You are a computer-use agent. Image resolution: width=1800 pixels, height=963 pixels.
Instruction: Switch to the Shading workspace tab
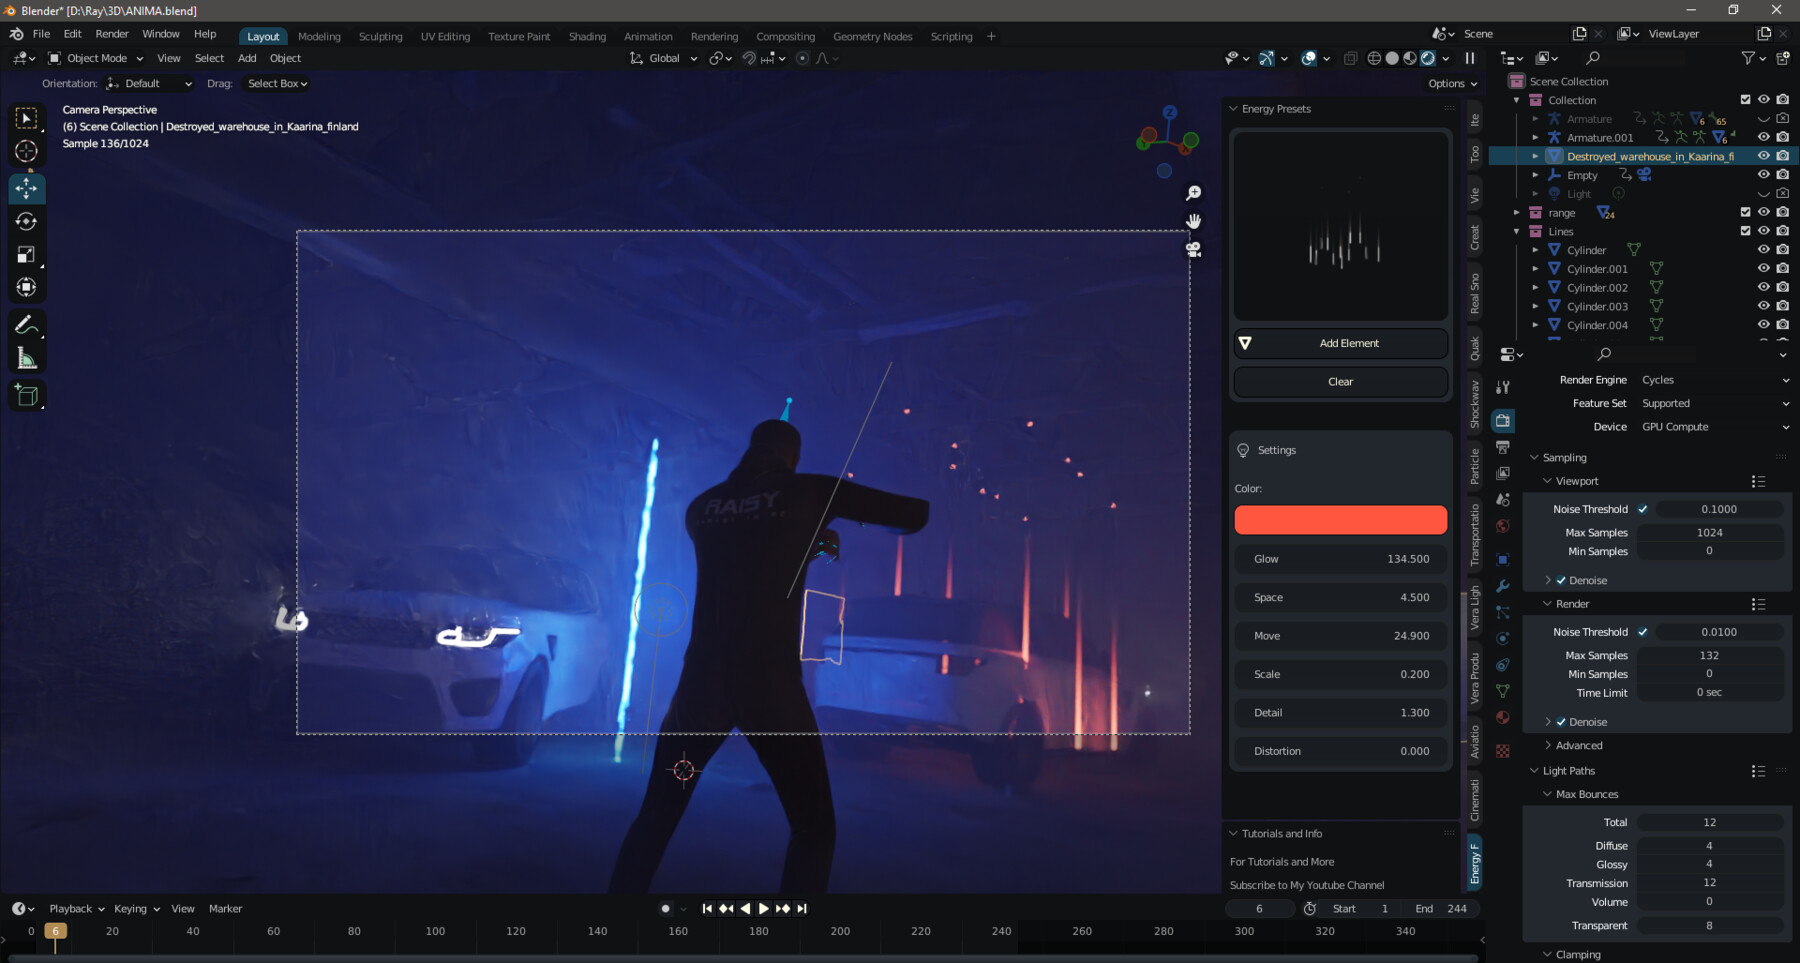click(587, 36)
